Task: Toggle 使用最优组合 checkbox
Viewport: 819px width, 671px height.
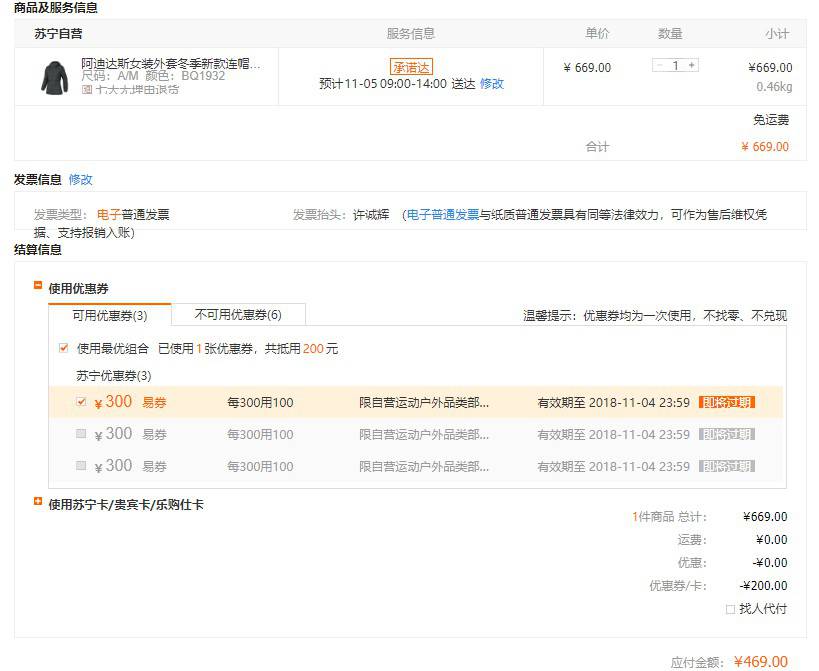Action: 64,348
